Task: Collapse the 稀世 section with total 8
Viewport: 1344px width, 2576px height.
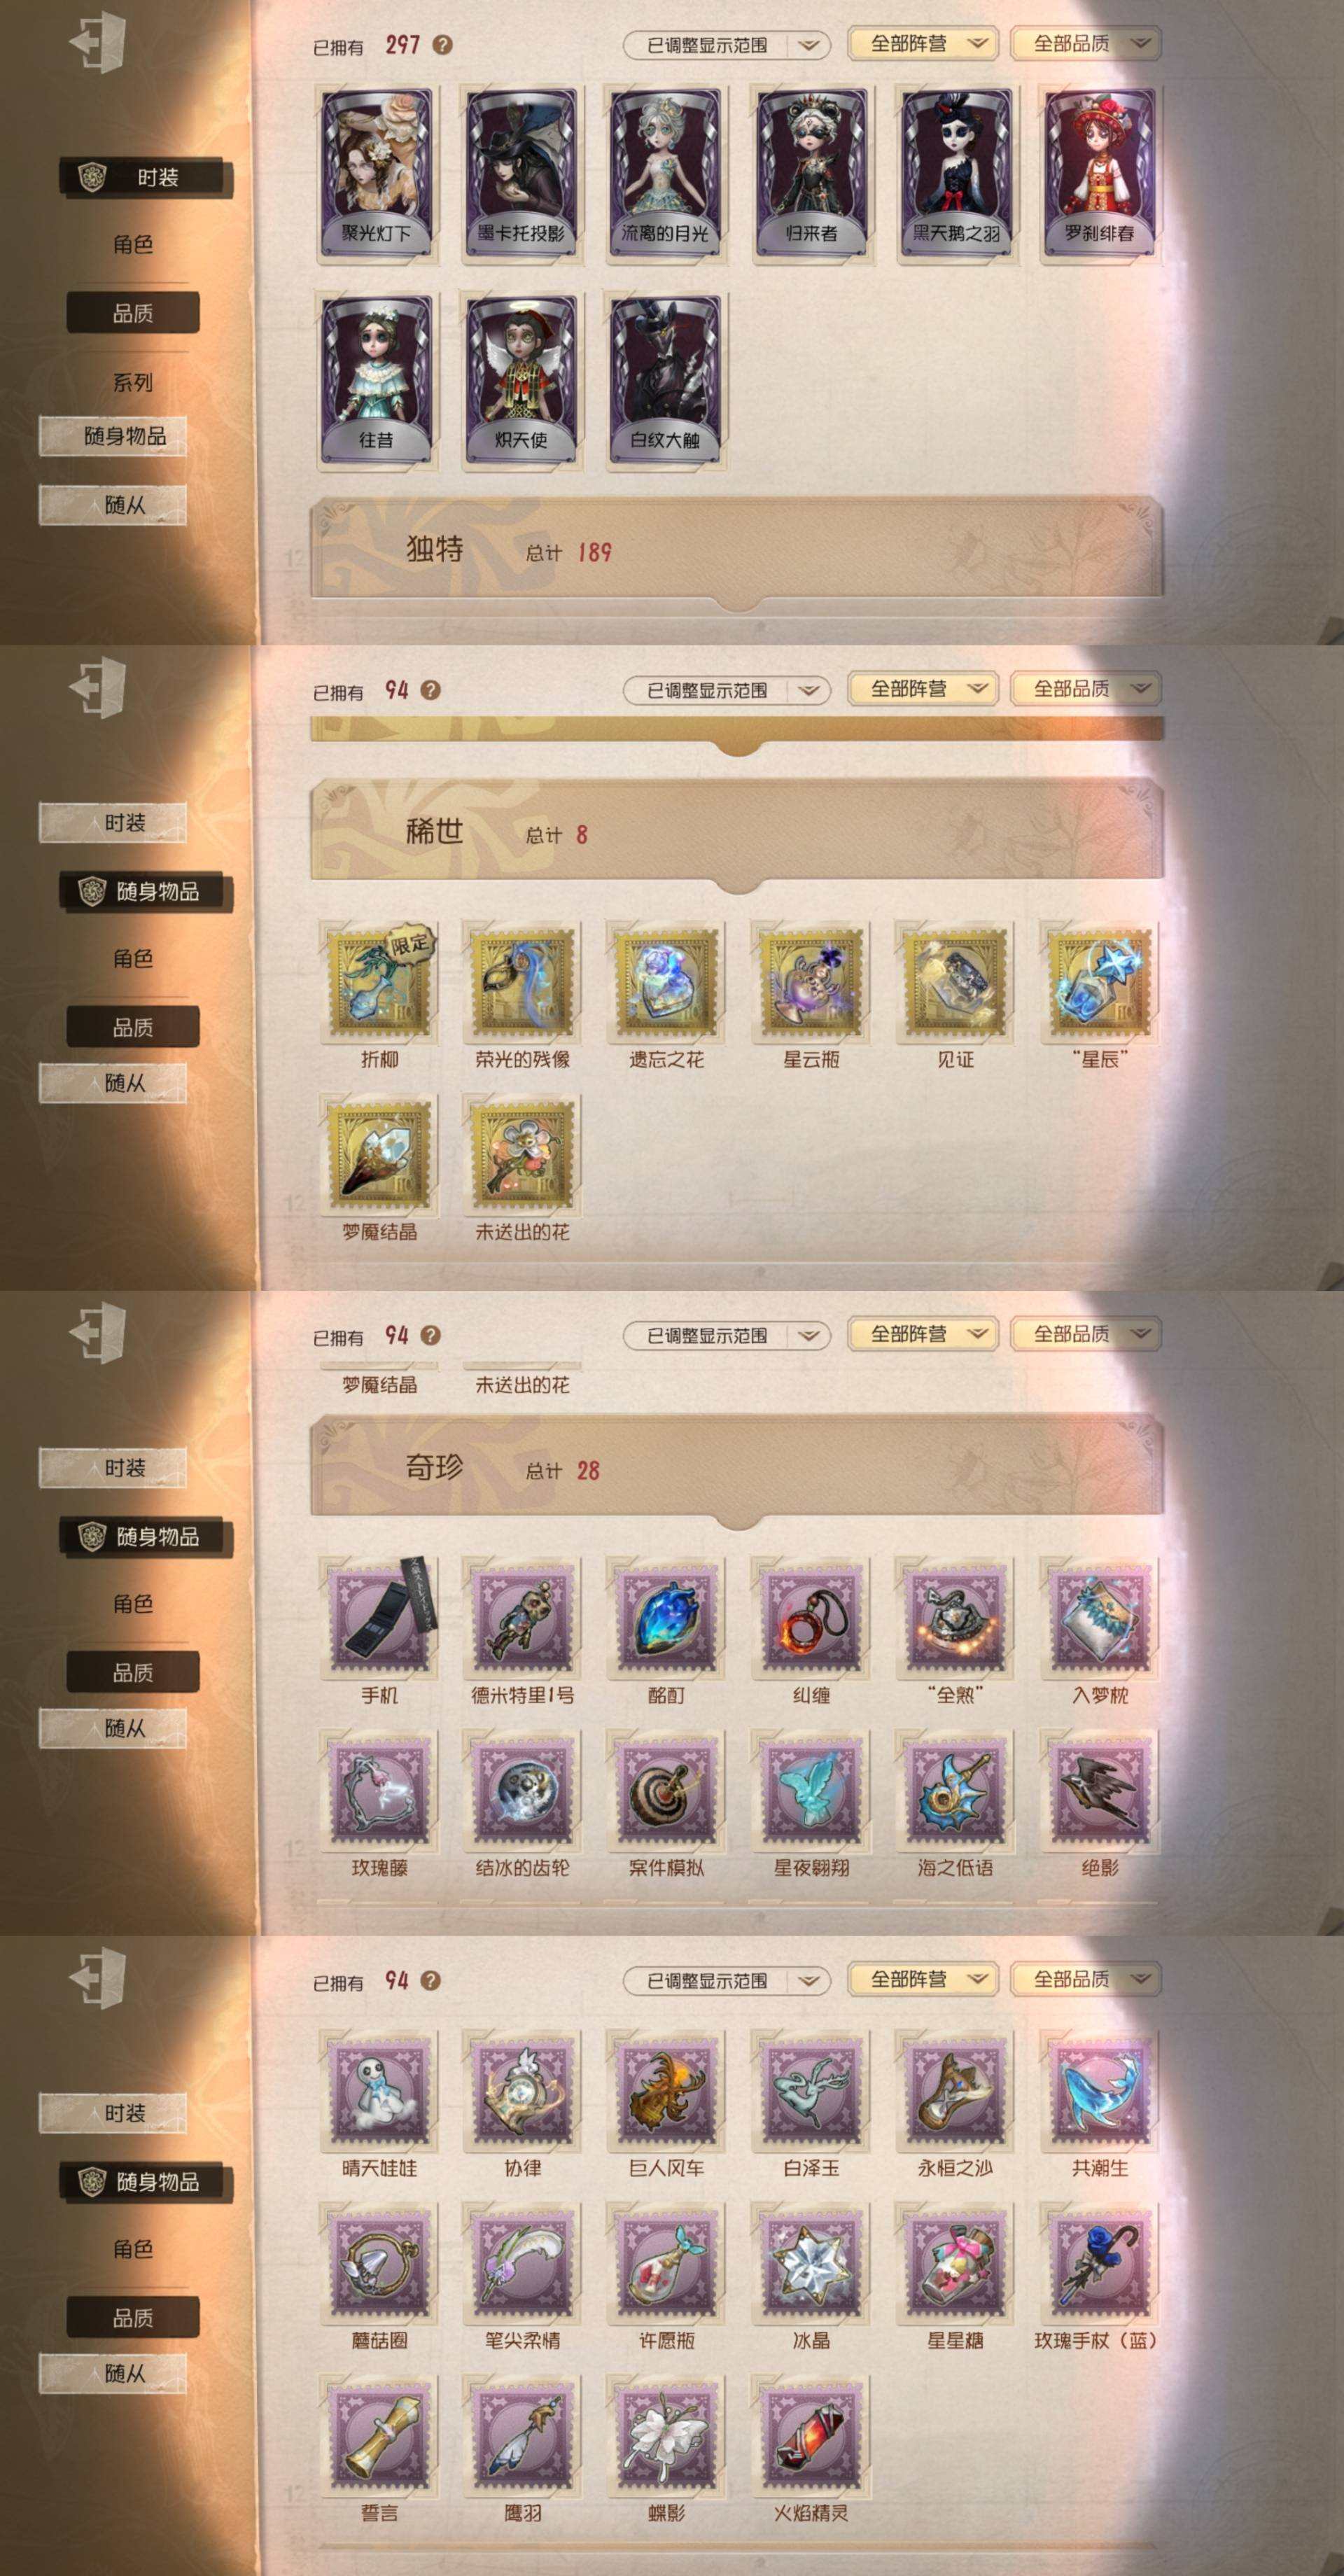Action: [x=737, y=833]
